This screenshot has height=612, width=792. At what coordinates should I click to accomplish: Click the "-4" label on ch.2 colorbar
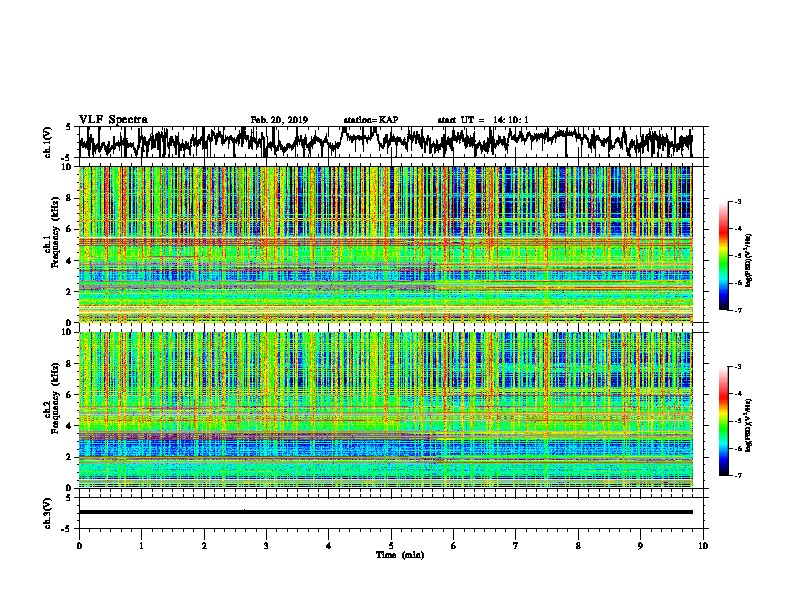coord(737,394)
